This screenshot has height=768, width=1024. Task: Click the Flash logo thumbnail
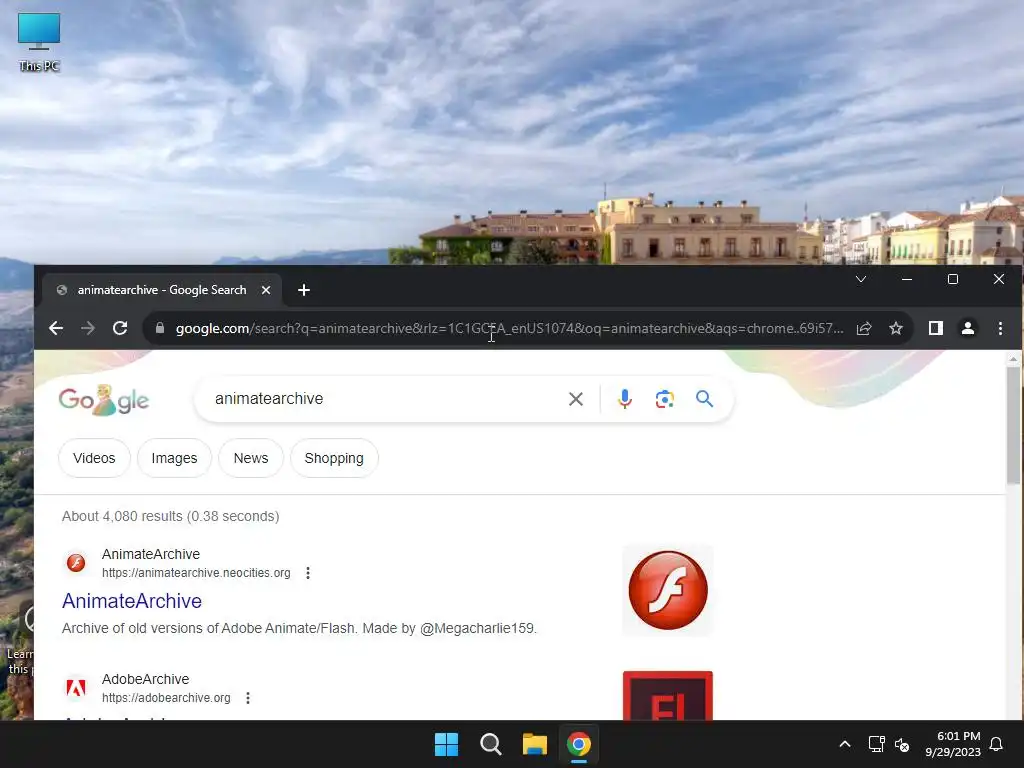tap(667, 590)
